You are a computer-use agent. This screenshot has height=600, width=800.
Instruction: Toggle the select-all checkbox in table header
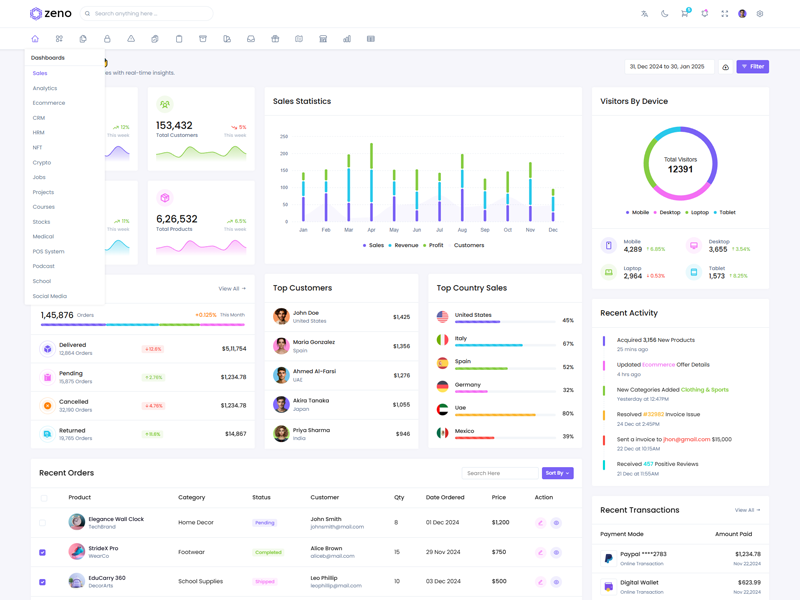(44, 498)
